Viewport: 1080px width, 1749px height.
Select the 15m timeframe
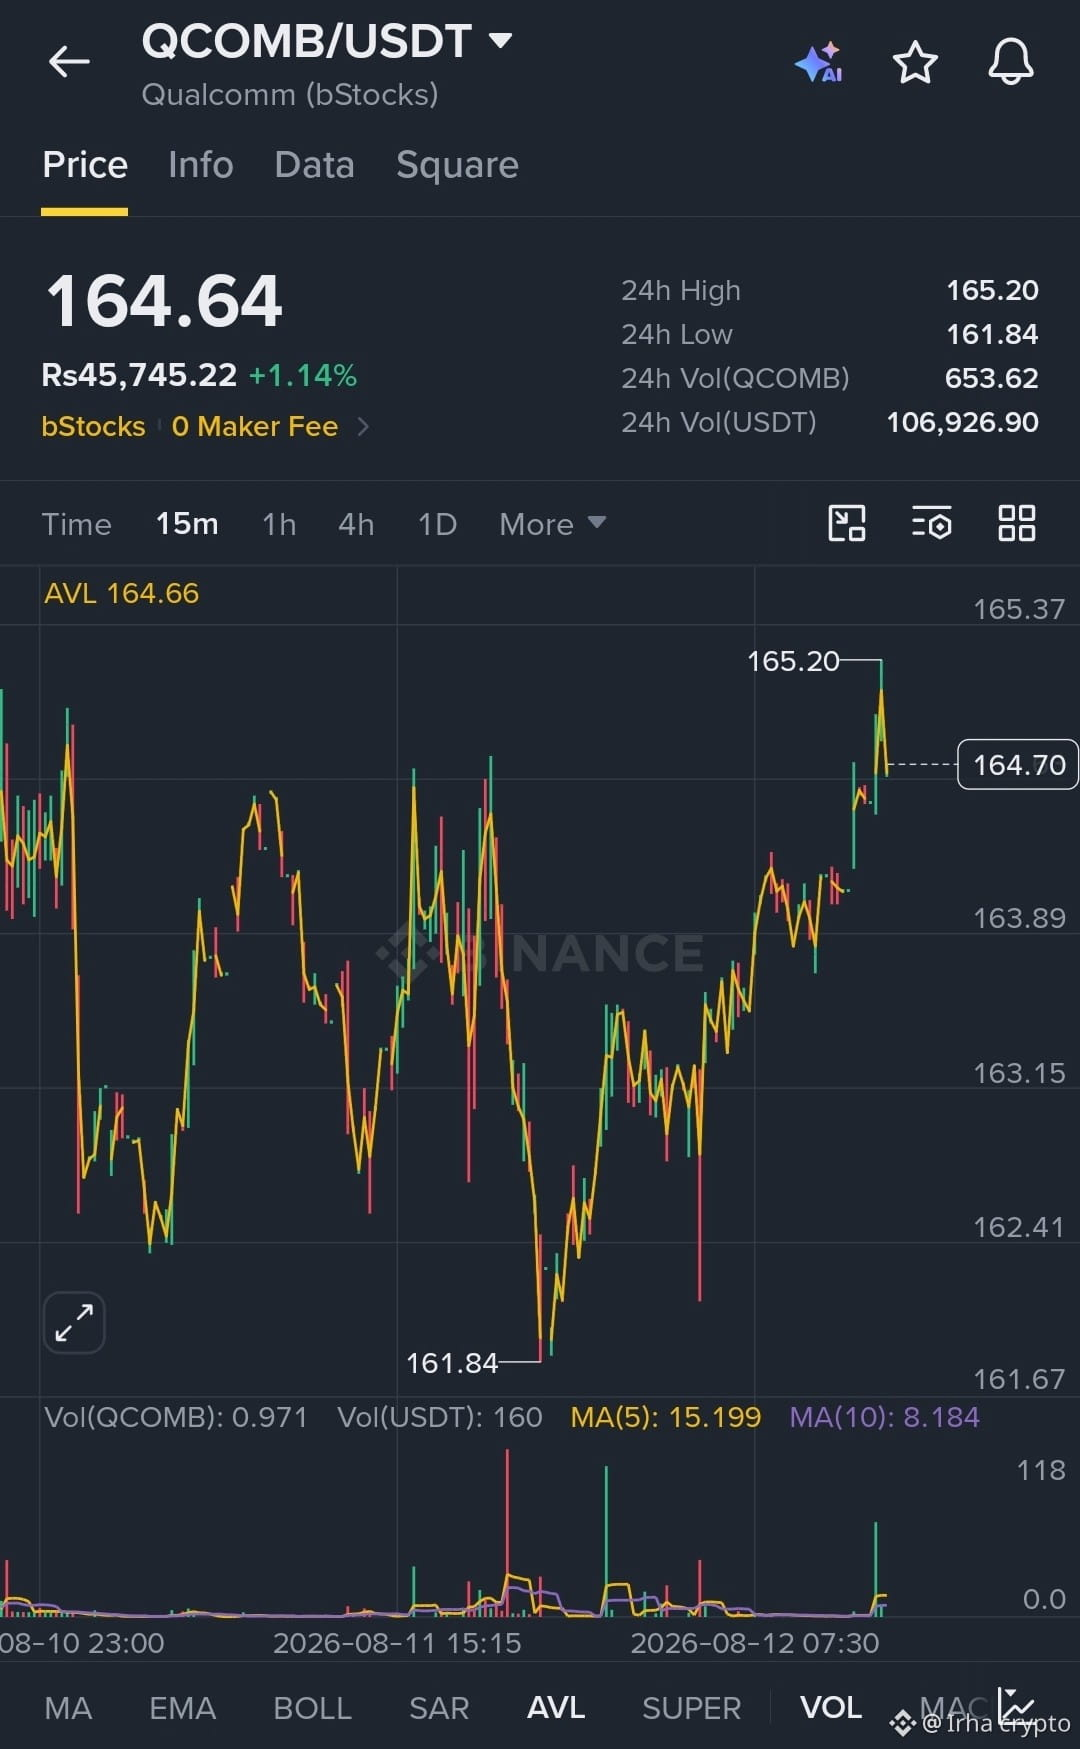pos(187,524)
